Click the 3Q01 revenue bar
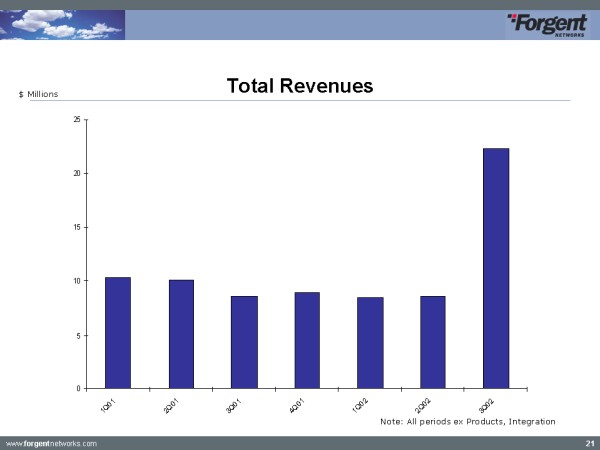Screen dimensions: 600x450 pyautogui.click(x=244, y=341)
